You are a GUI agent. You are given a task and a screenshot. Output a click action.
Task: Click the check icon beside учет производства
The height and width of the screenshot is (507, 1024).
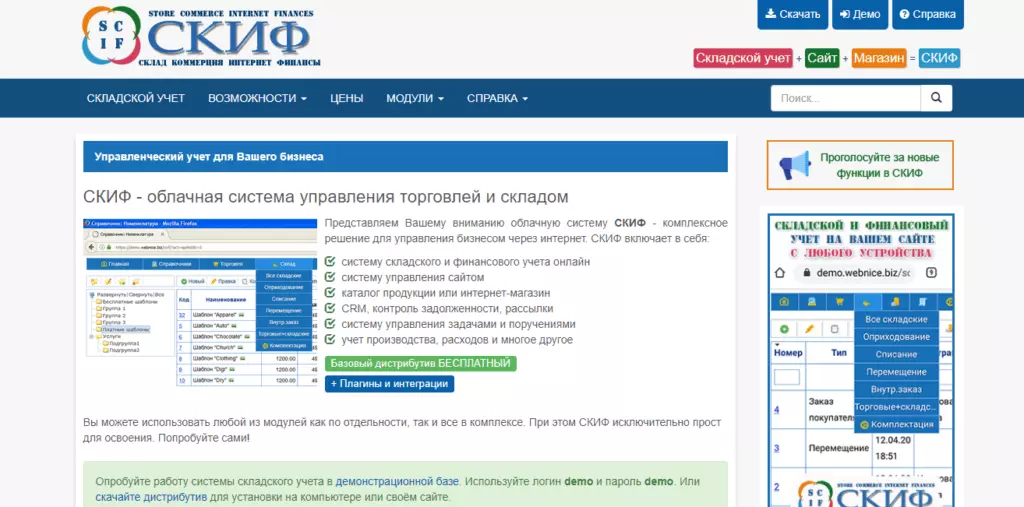330,340
